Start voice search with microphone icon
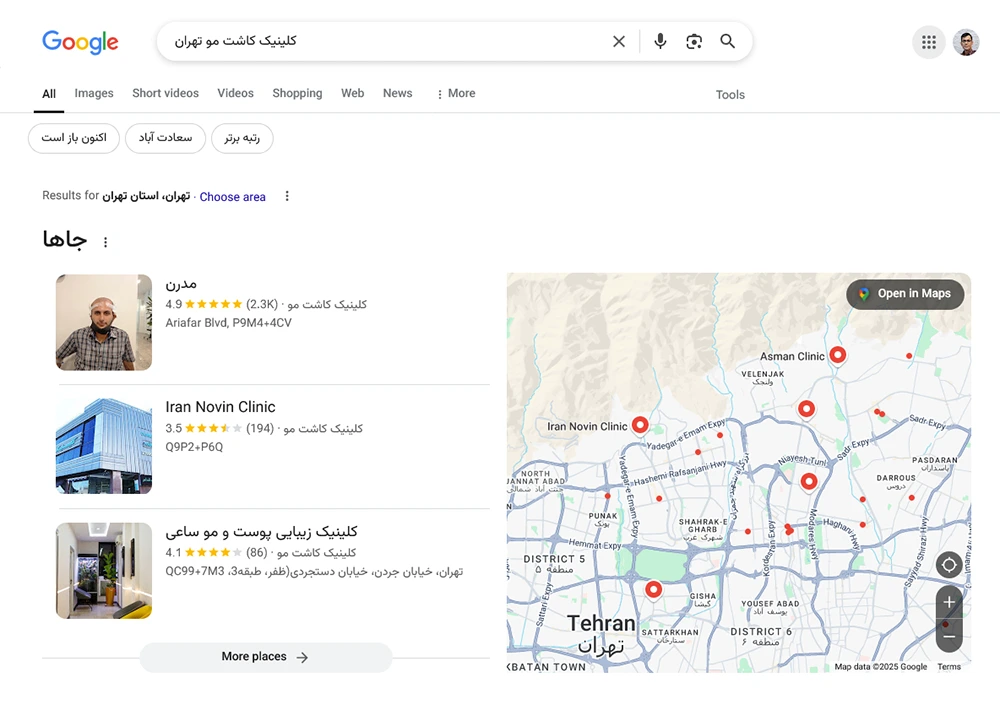1000x705 pixels. pyautogui.click(x=660, y=41)
